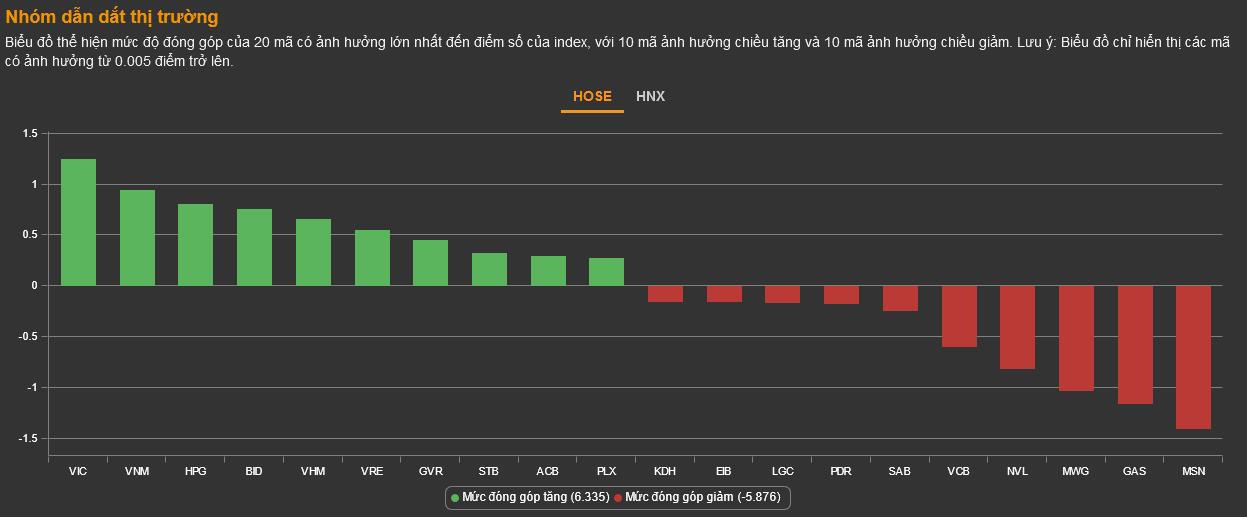
Task: Click the VCB negative bar
Action: pos(959,316)
